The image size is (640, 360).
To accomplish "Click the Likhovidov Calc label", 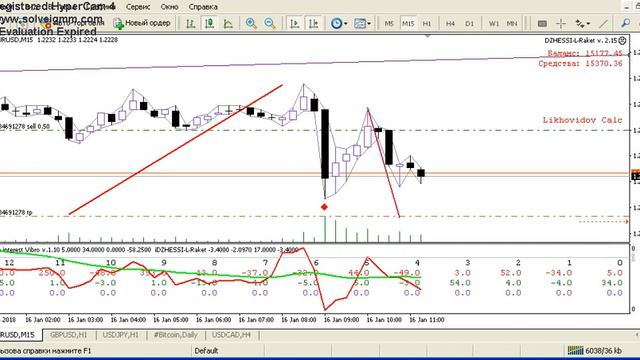I will coord(582,120).
